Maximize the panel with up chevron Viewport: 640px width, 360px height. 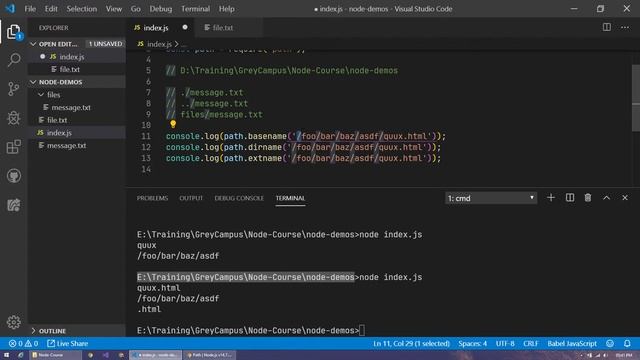point(607,198)
